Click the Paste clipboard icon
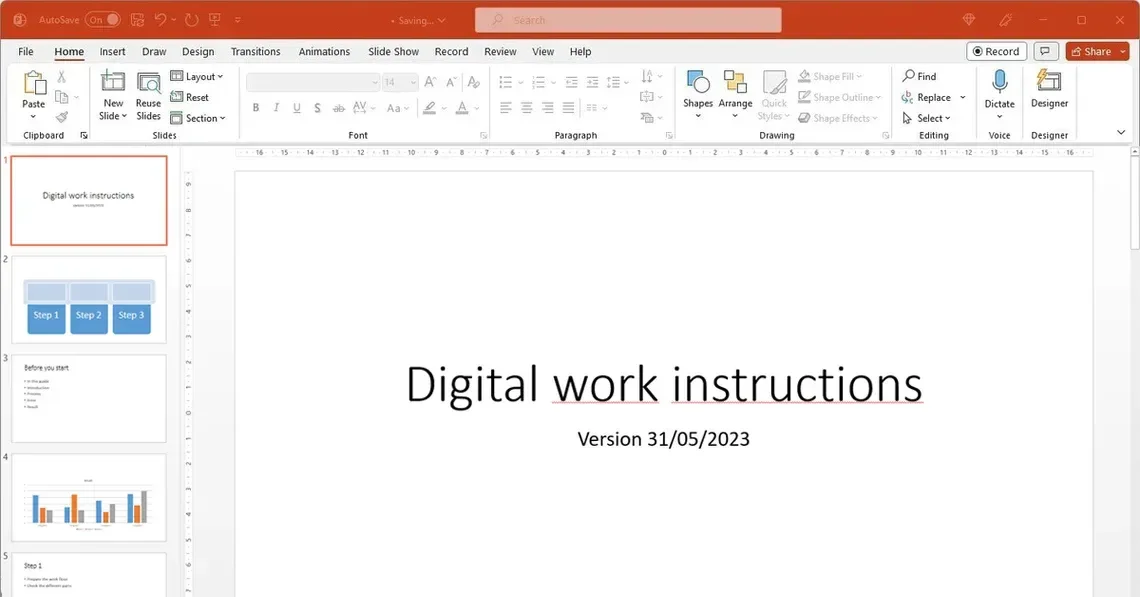The height and width of the screenshot is (597, 1140). [34, 84]
